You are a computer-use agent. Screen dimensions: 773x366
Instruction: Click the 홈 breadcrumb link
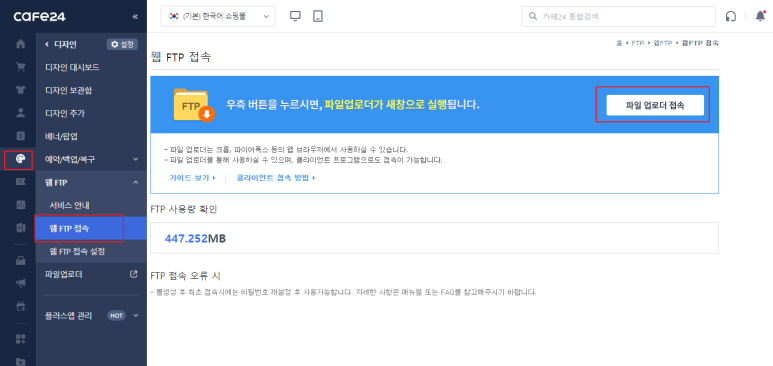click(x=619, y=43)
